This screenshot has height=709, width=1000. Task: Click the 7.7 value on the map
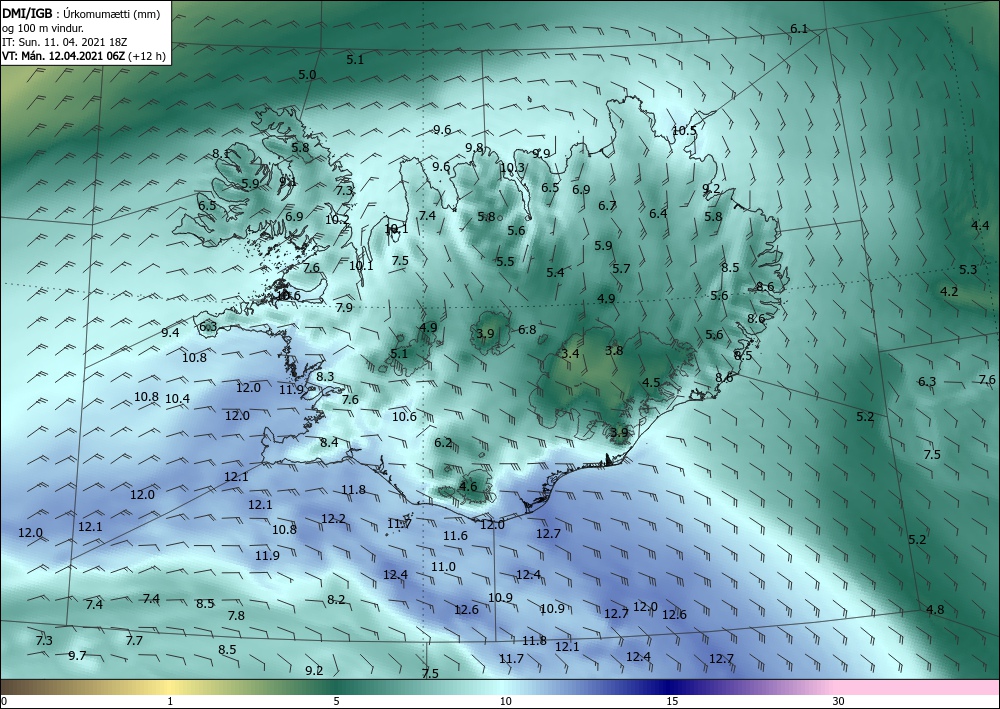click(134, 641)
